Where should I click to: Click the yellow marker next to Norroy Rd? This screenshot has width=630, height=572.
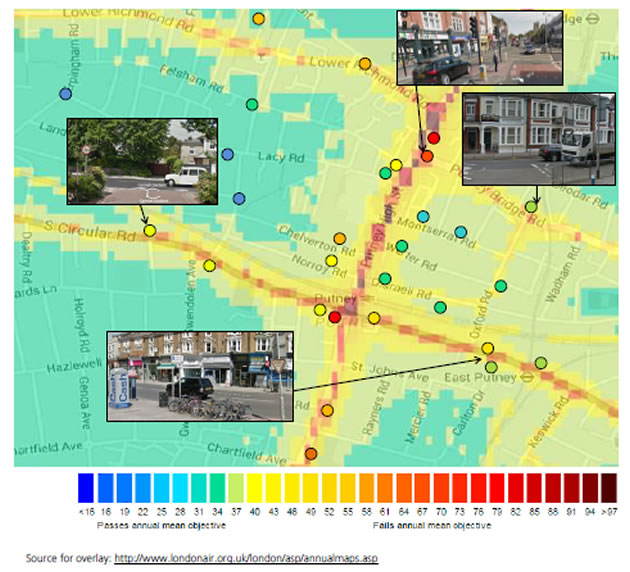[331, 261]
